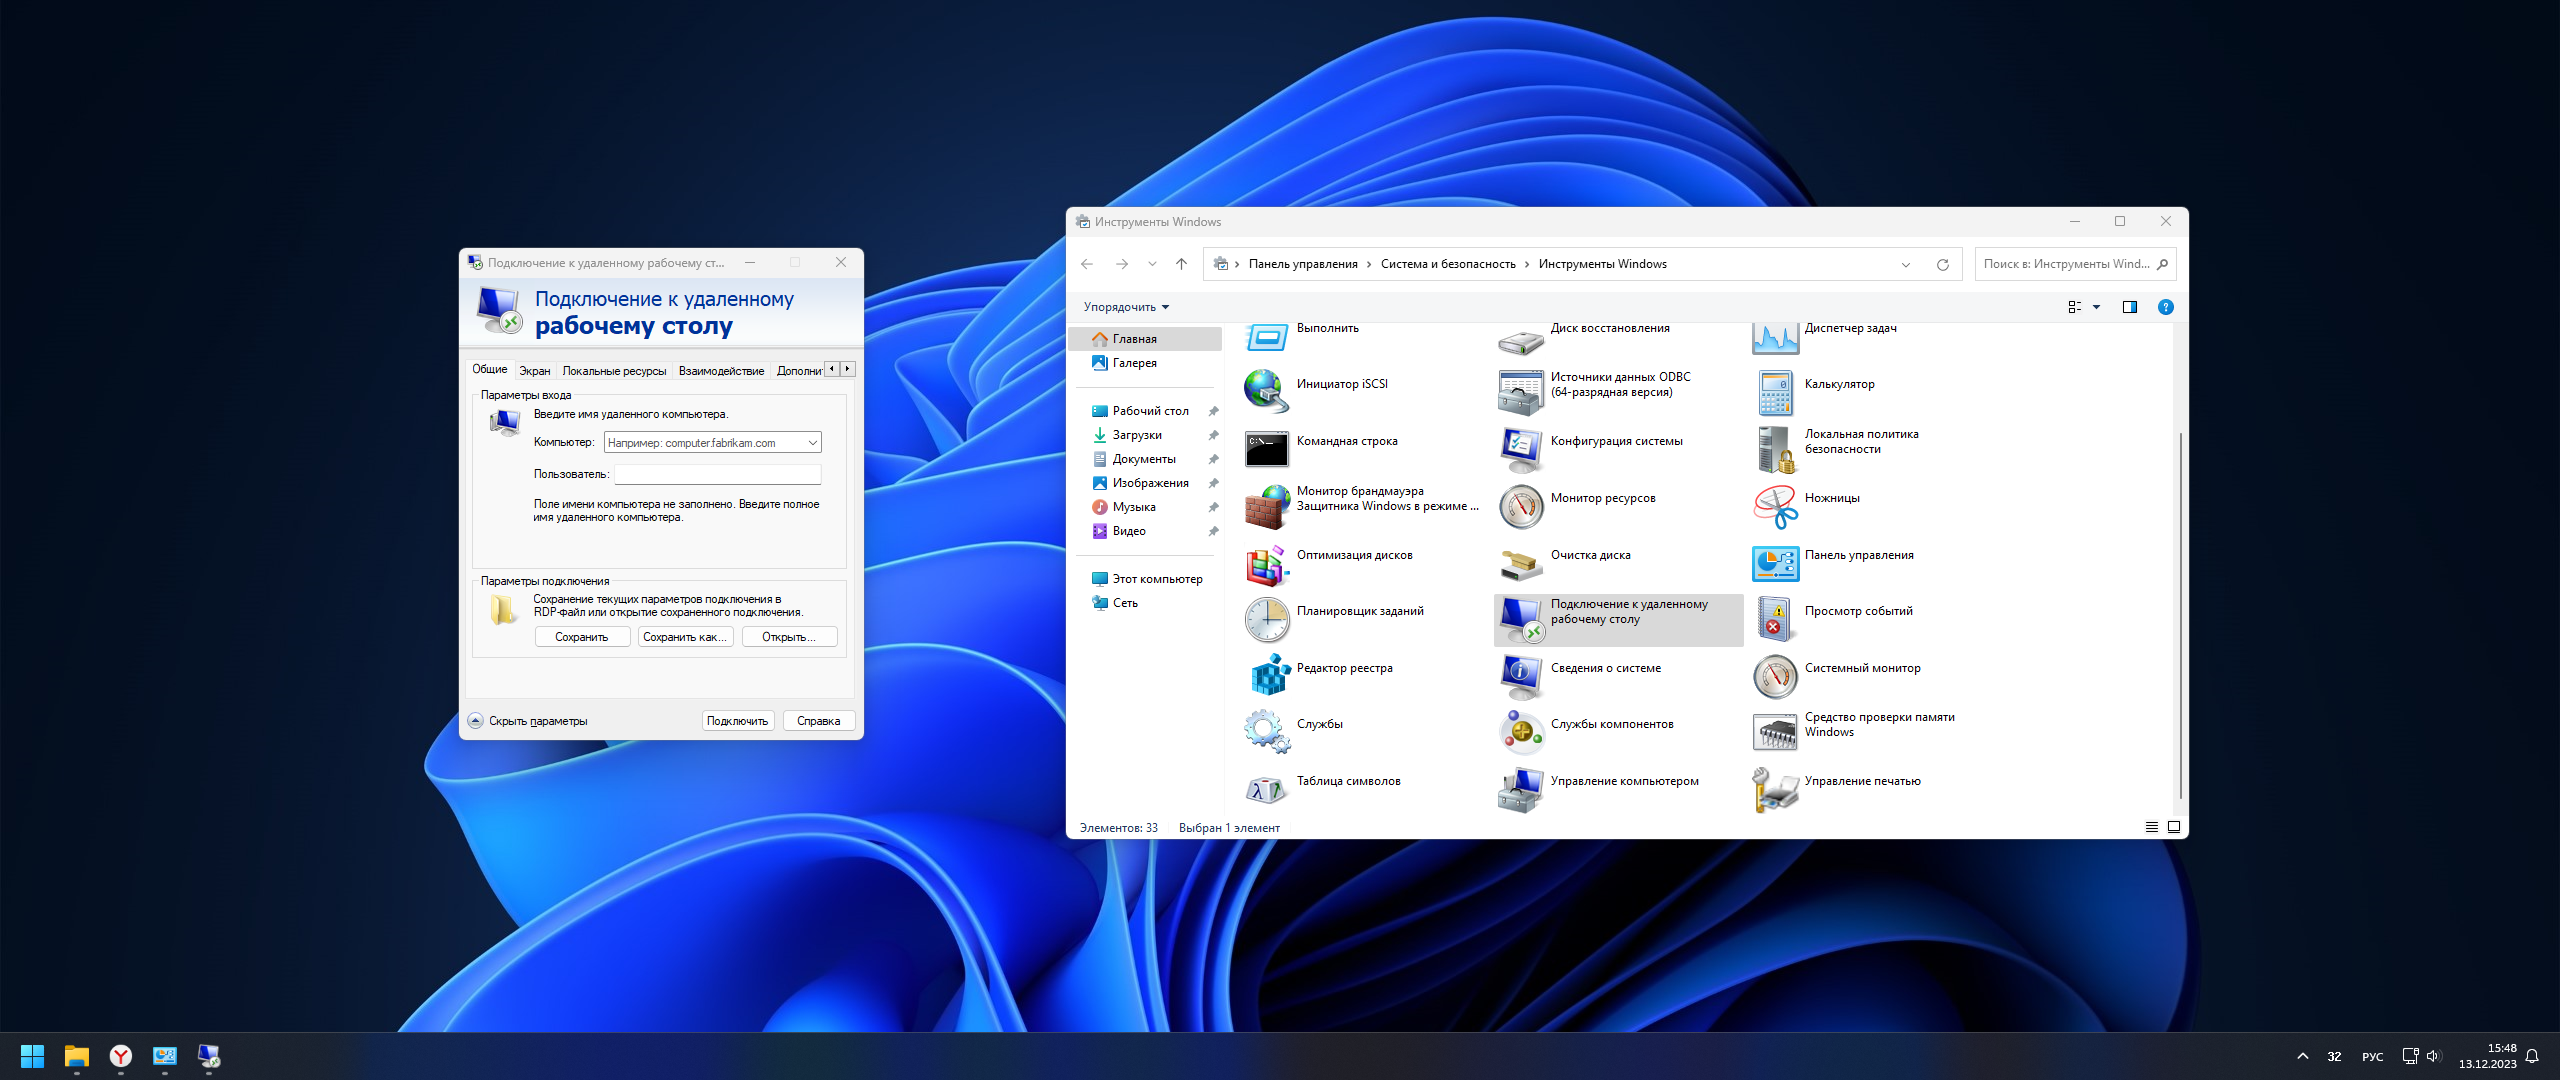Open Resource Monitor (Монитор ресурсов) icon

(x=1520, y=506)
